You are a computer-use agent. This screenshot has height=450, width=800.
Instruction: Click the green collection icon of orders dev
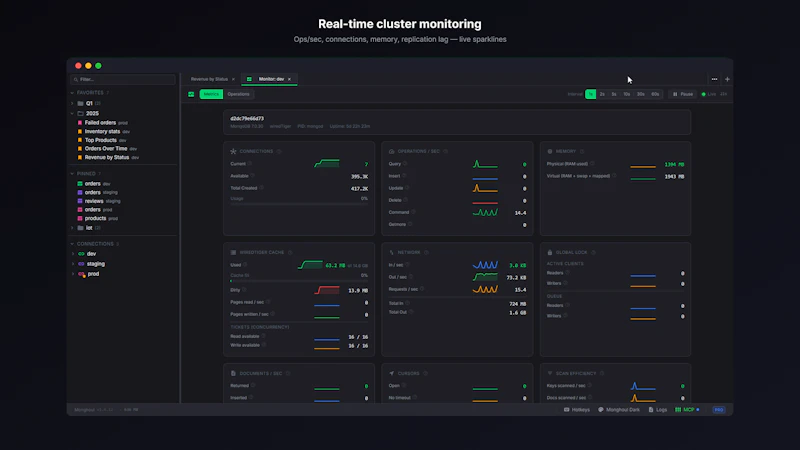(80, 184)
